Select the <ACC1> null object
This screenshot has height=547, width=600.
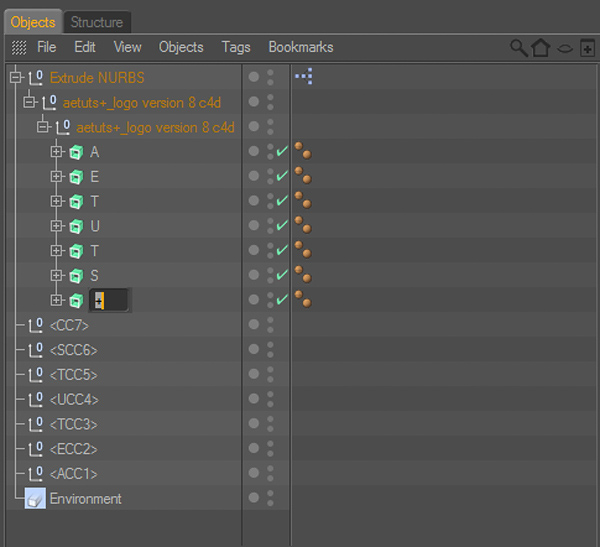click(73, 474)
